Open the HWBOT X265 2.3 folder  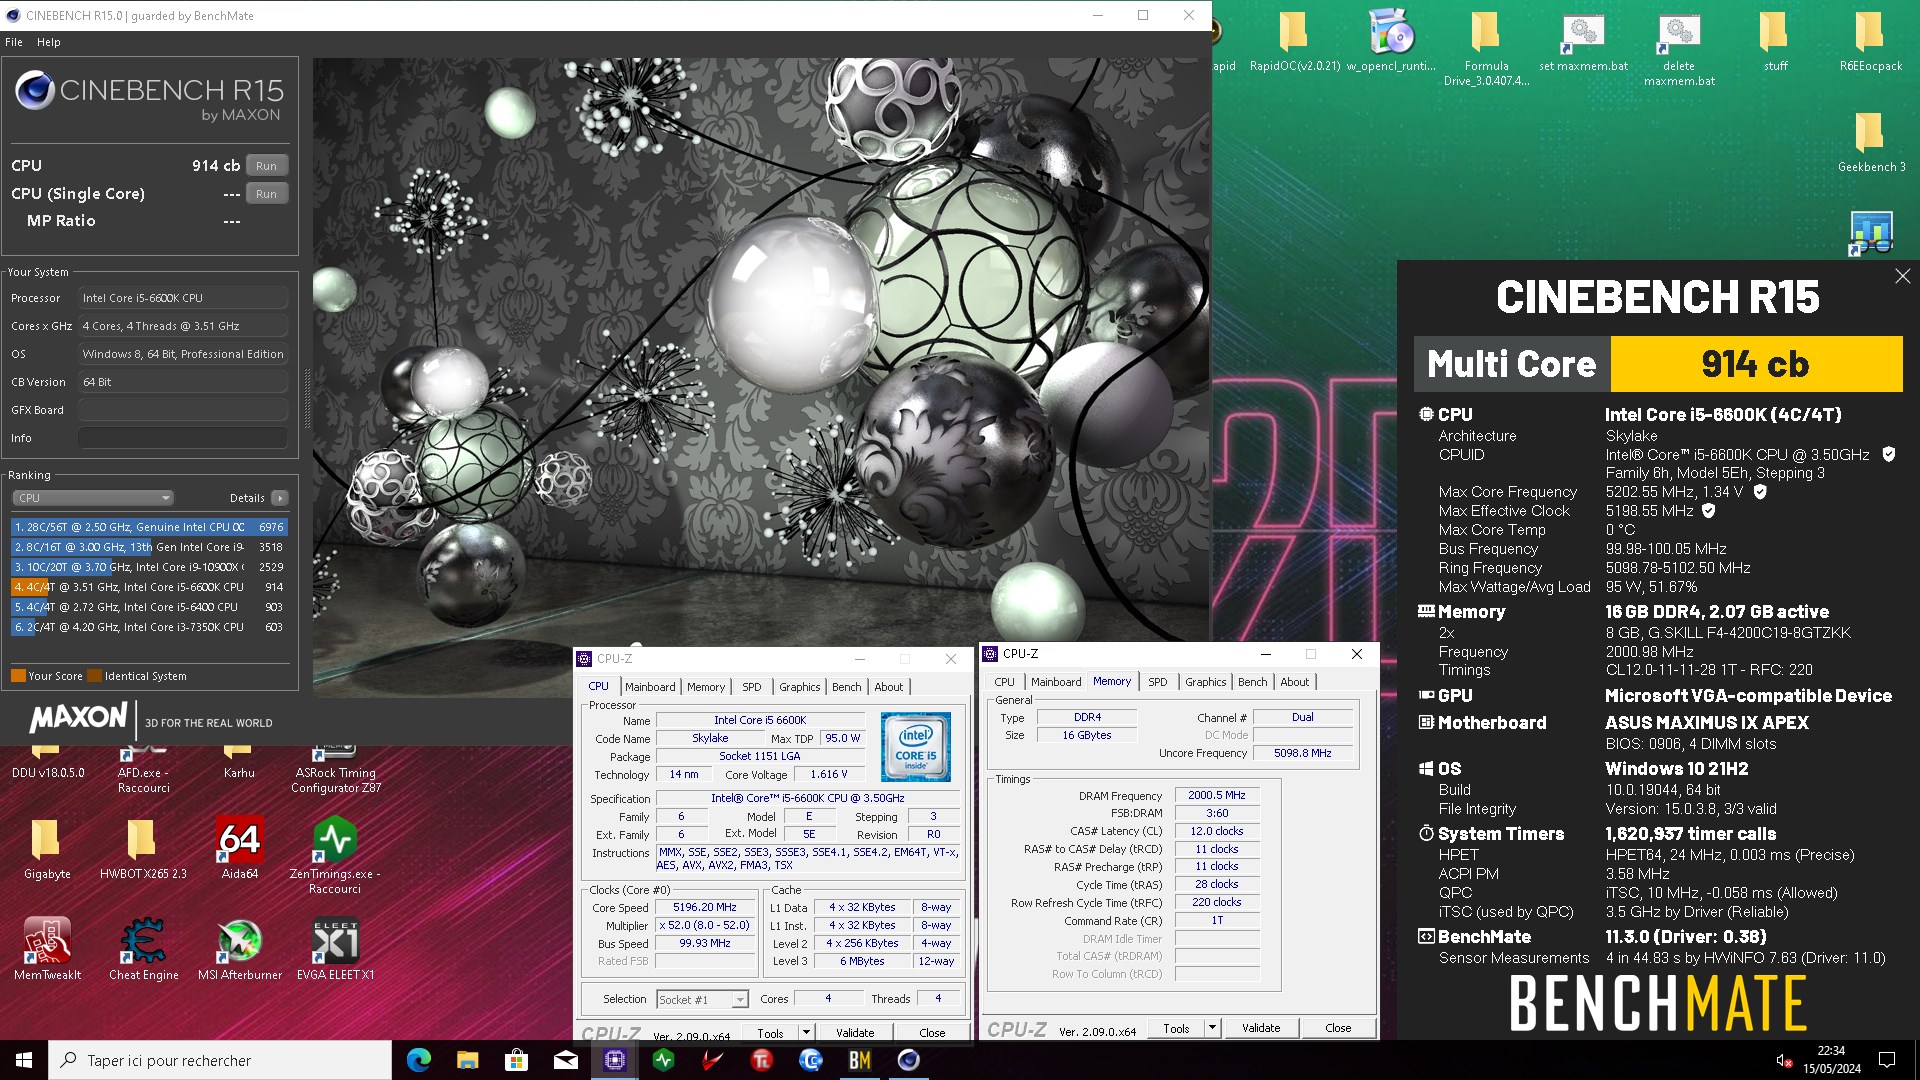pos(143,848)
